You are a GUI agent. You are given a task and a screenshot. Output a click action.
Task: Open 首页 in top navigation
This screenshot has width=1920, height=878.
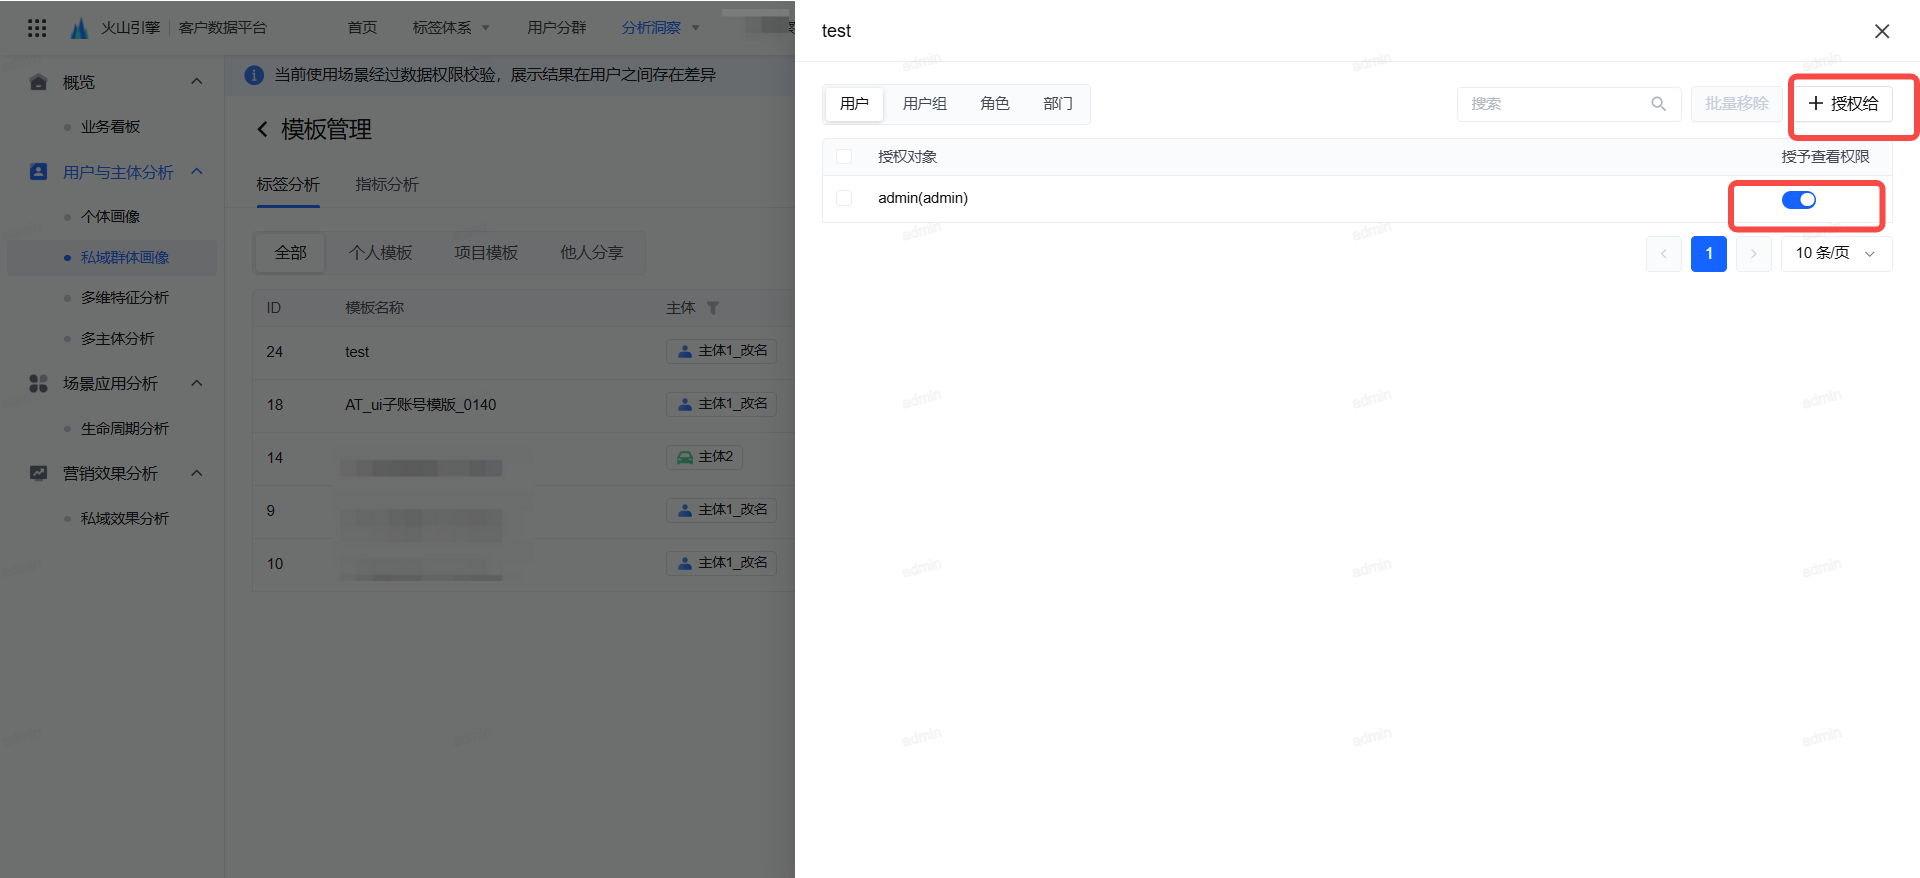[362, 28]
